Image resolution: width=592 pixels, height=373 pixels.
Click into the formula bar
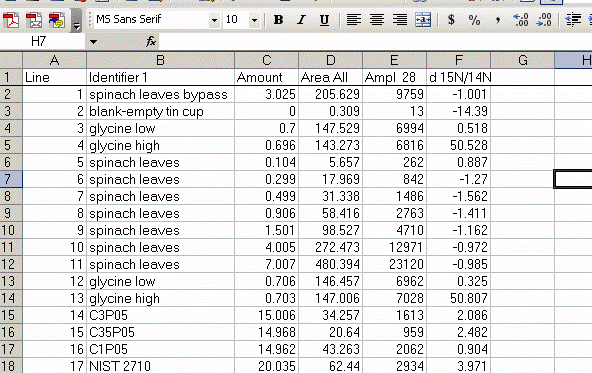(x=375, y=41)
